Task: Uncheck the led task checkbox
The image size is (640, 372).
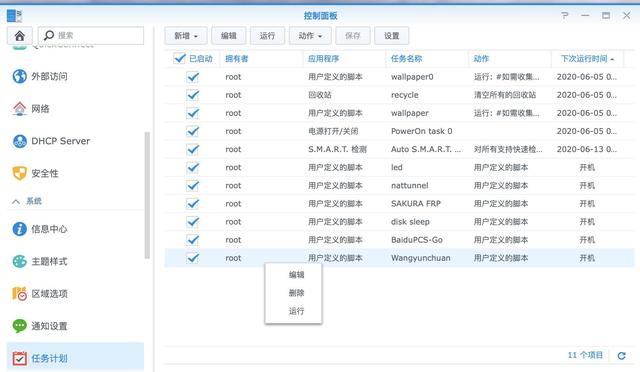Action: [193, 167]
